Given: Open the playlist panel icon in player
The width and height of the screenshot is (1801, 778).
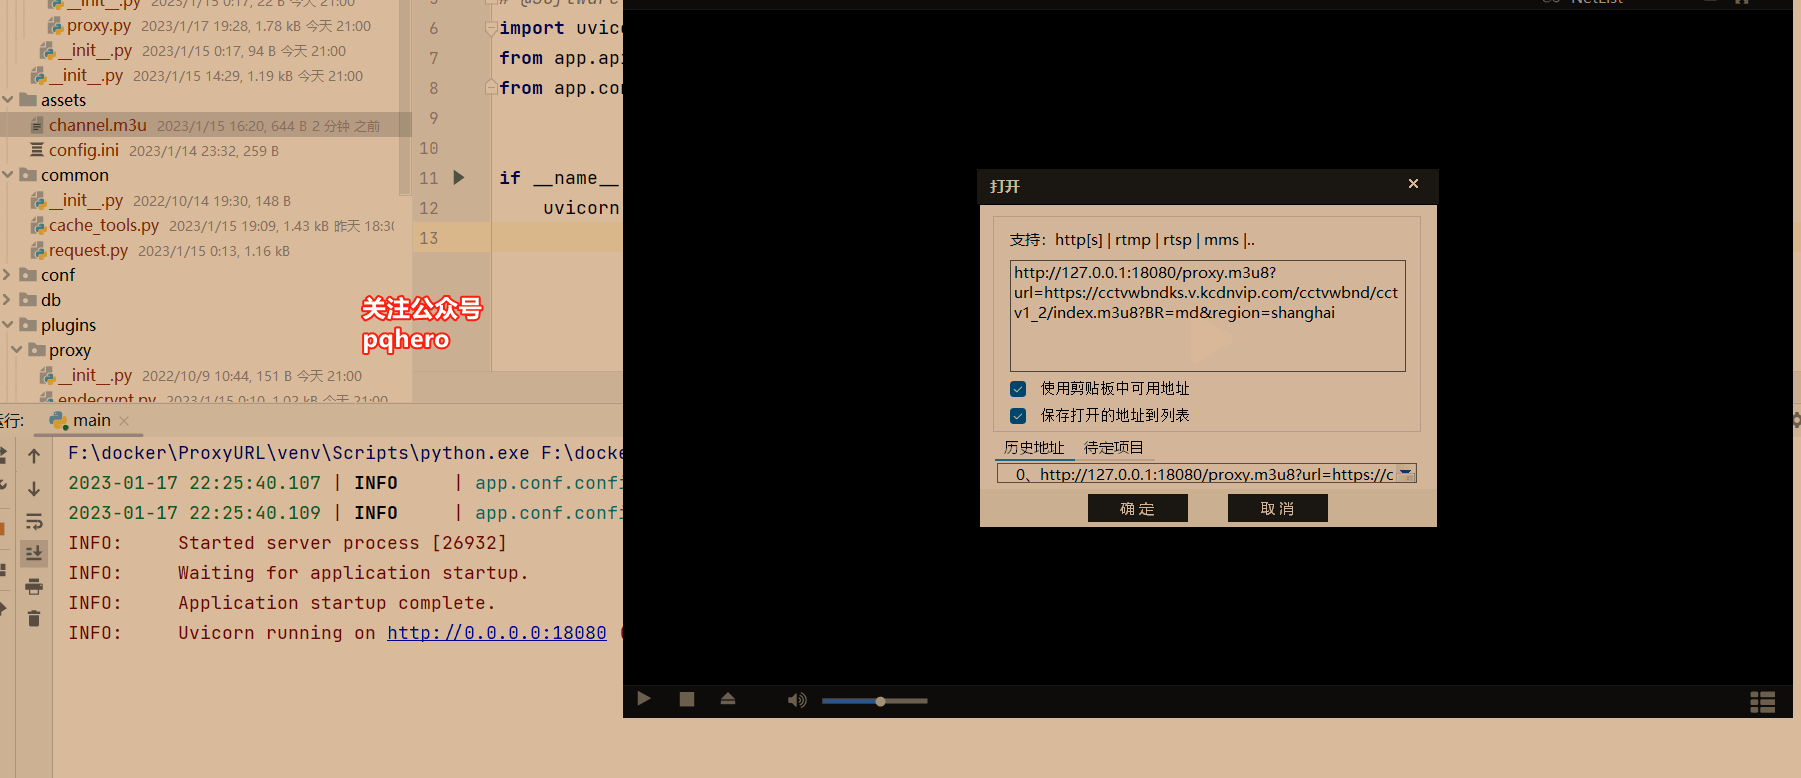Looking at the screenshot, I should [x=1763, y=702].
